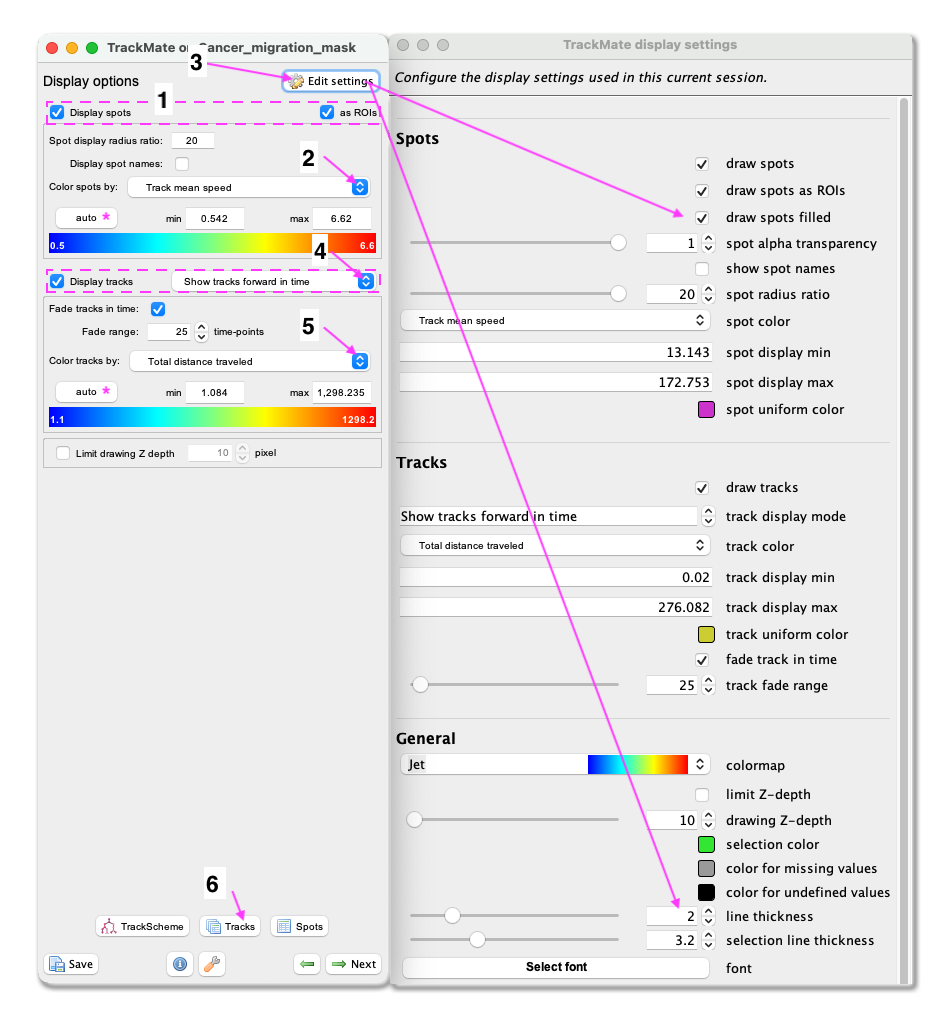Click the tracks 'auto' range button
Screen dimensions: 949x1018
[86, 391]
